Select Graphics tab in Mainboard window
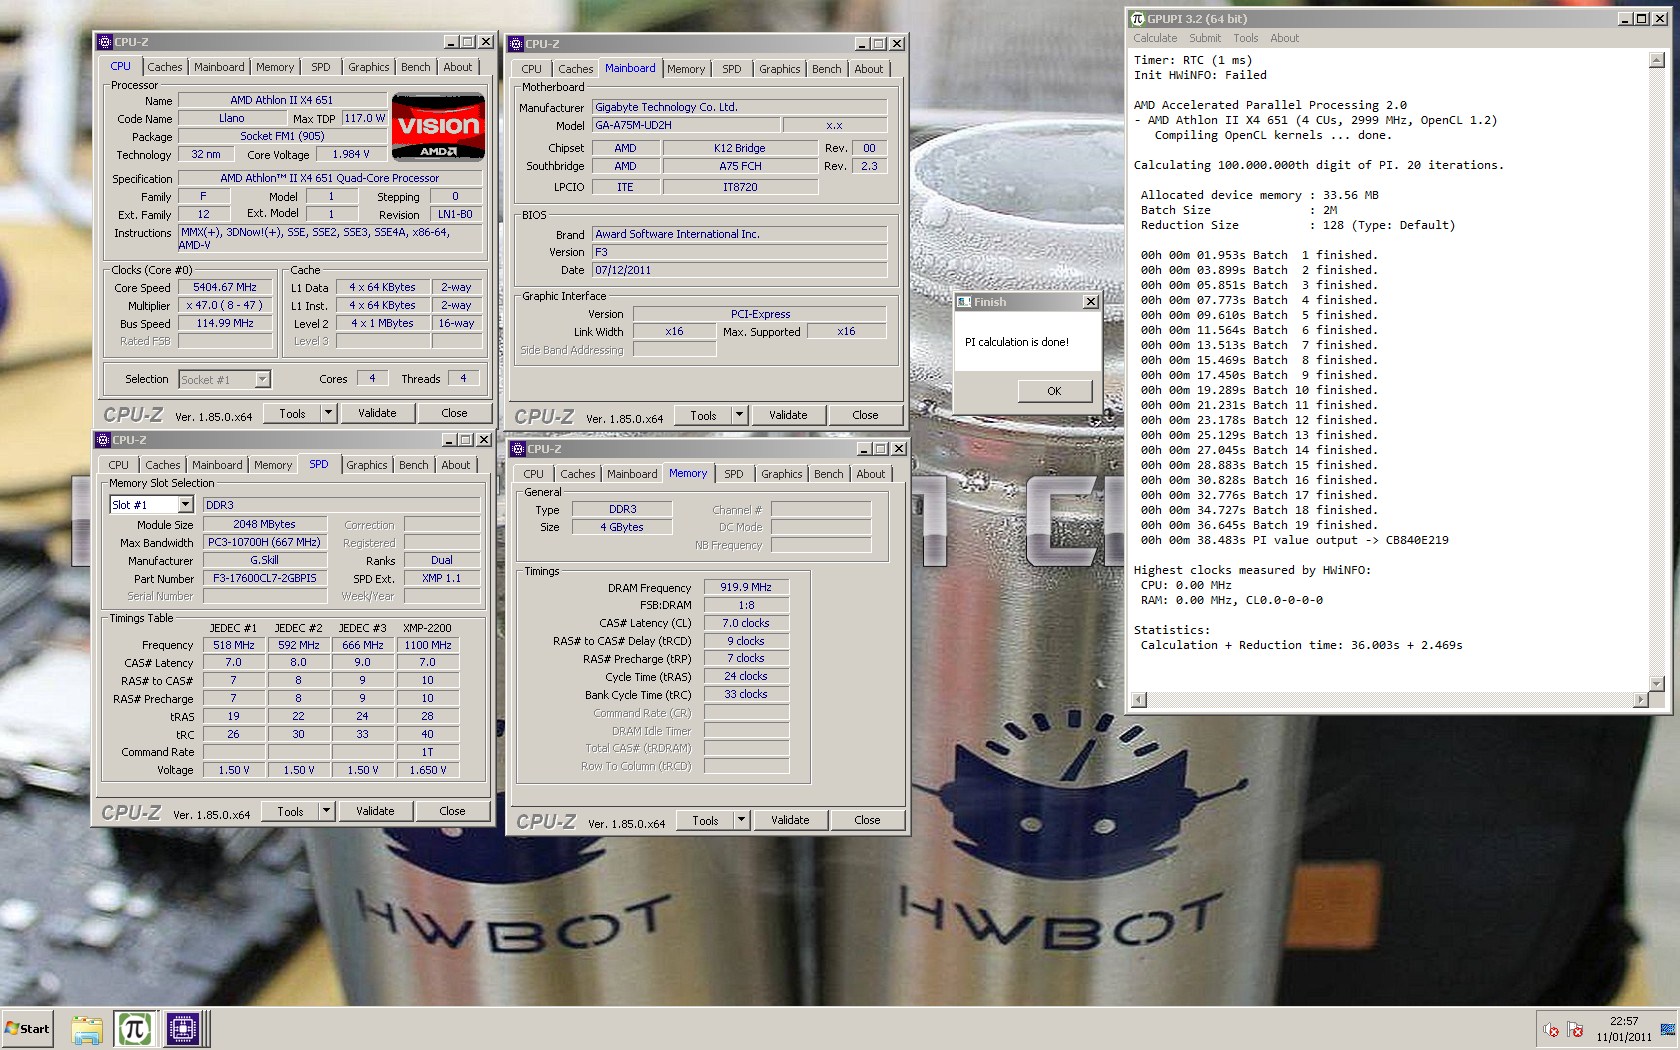 (780, 69)
